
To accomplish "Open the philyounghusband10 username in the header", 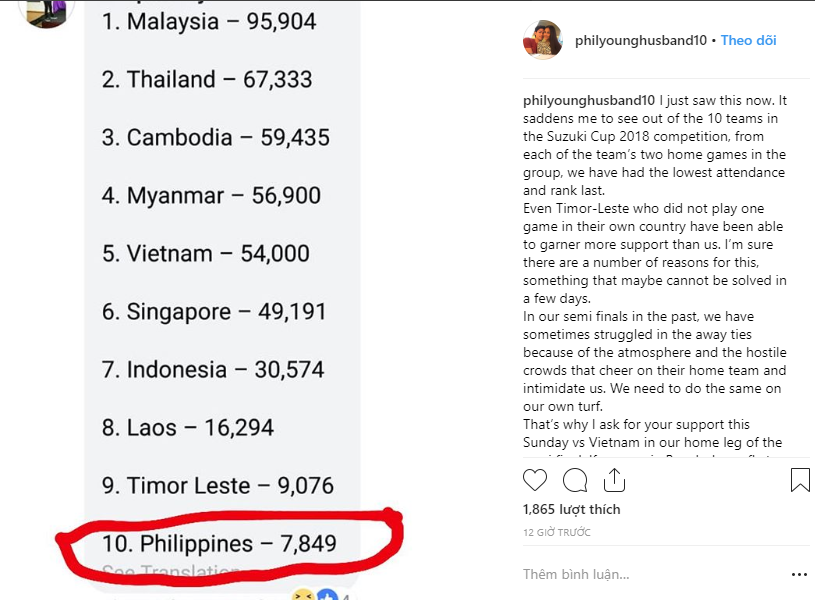I will [x=640, y=41].
